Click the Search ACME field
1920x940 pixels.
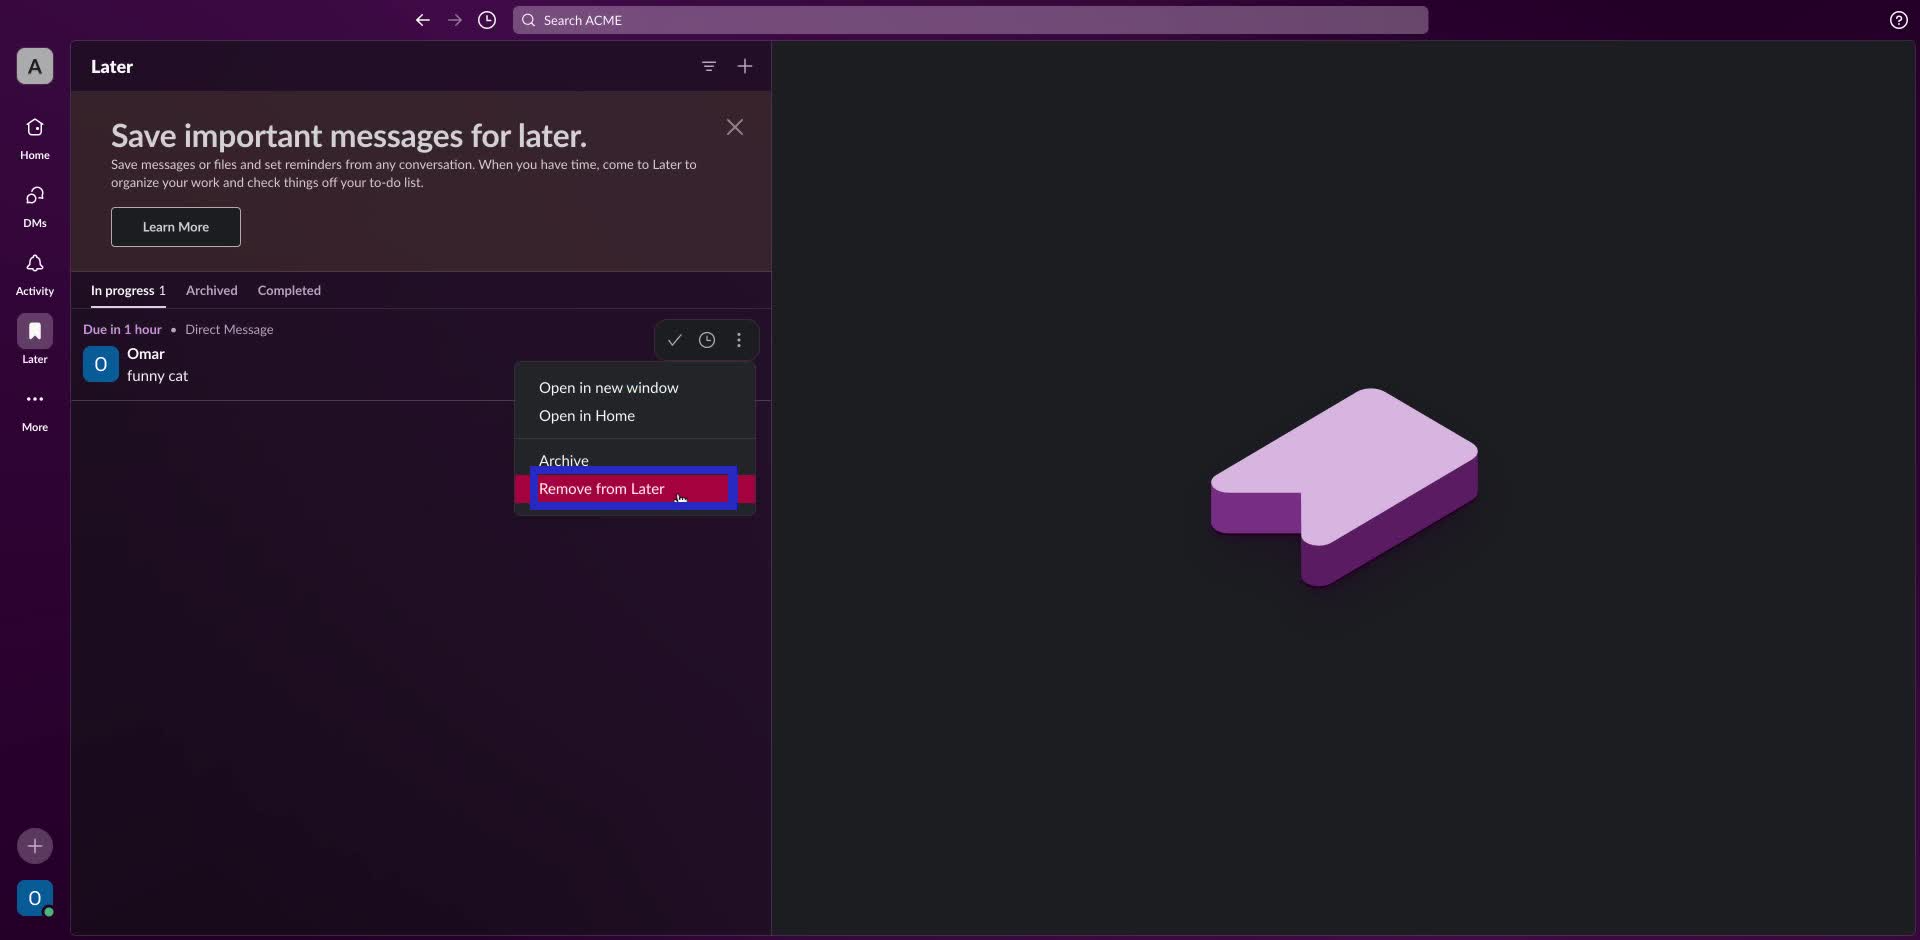point(970,20)
